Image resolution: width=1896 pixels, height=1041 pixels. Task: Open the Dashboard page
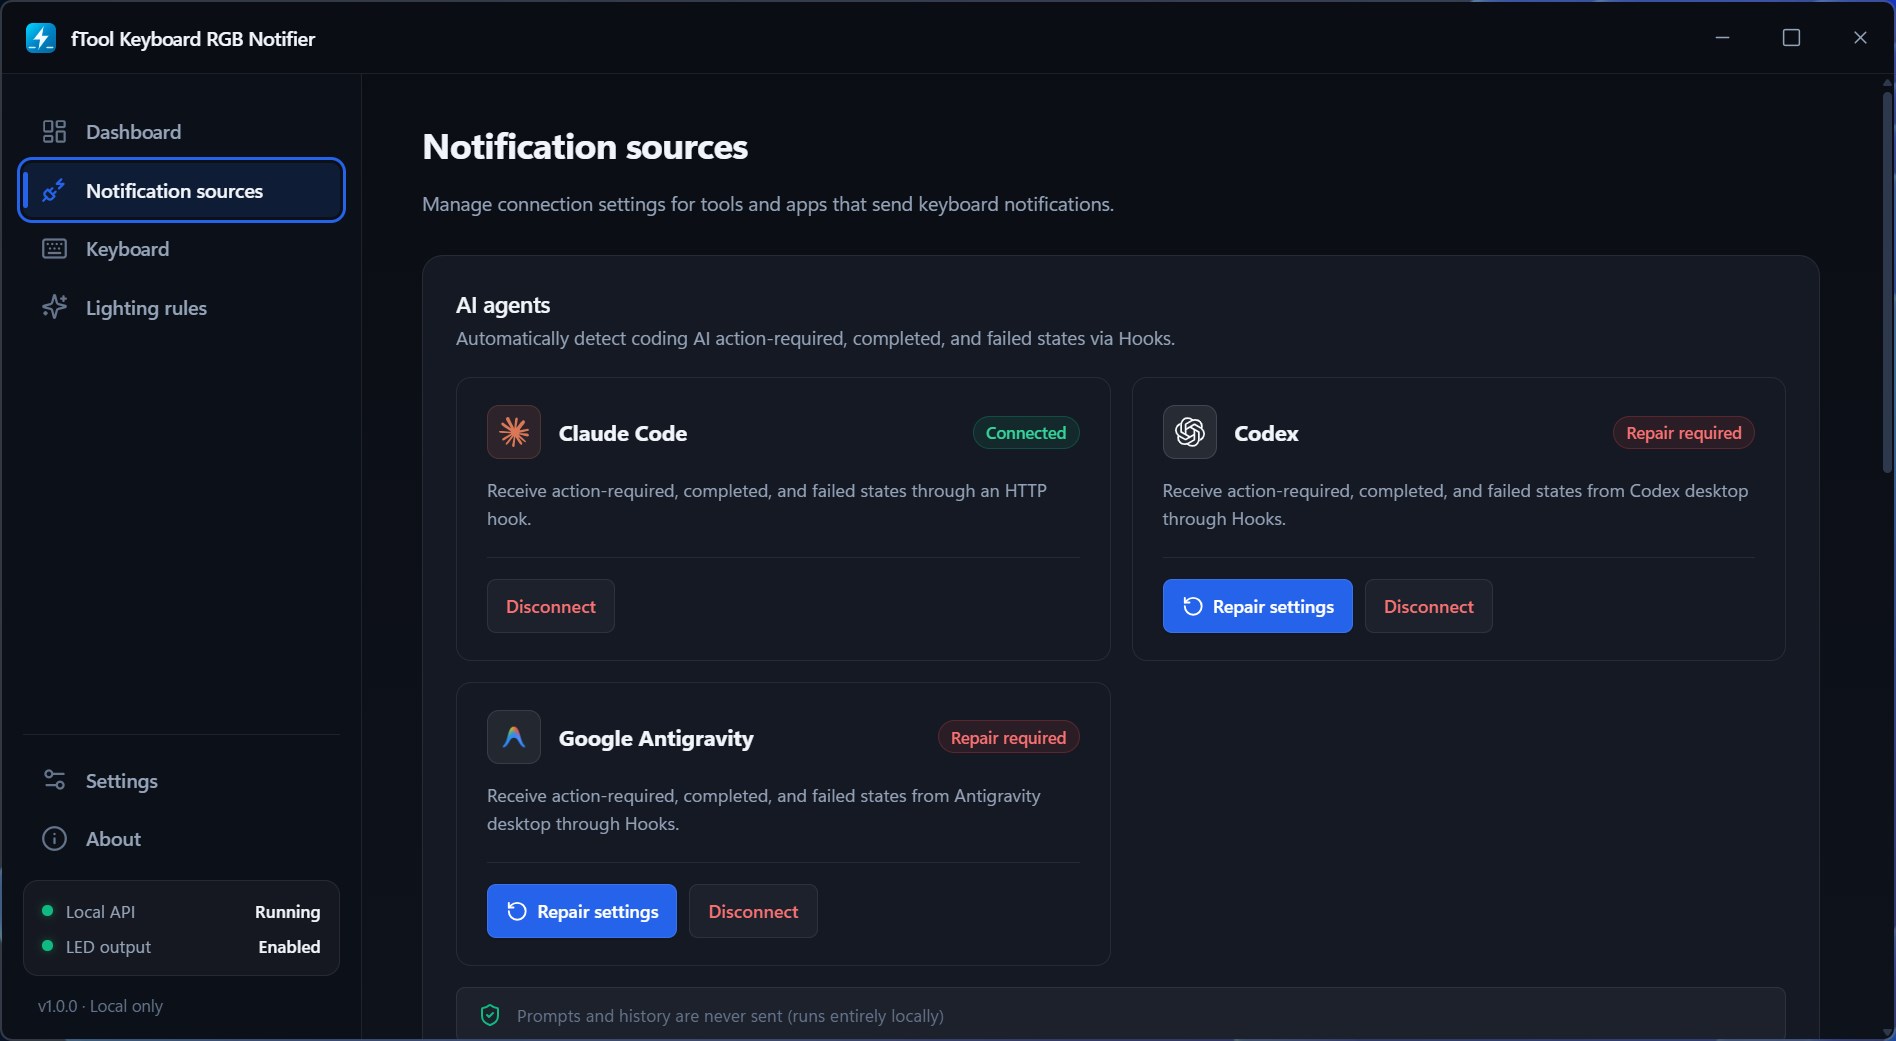click(181, 132)
